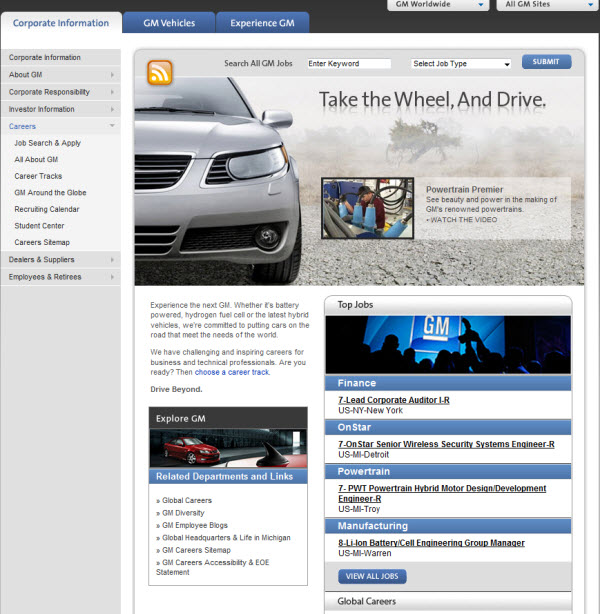Switch to the Experience GM tab
600x614 pixels.
coord(262,23)
